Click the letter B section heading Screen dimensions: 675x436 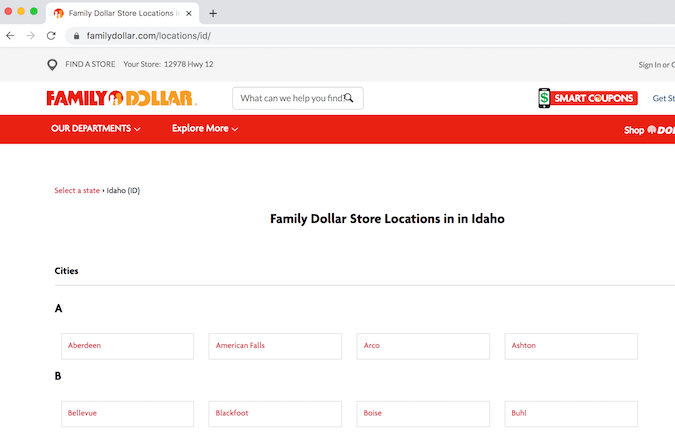click(58, 376)
